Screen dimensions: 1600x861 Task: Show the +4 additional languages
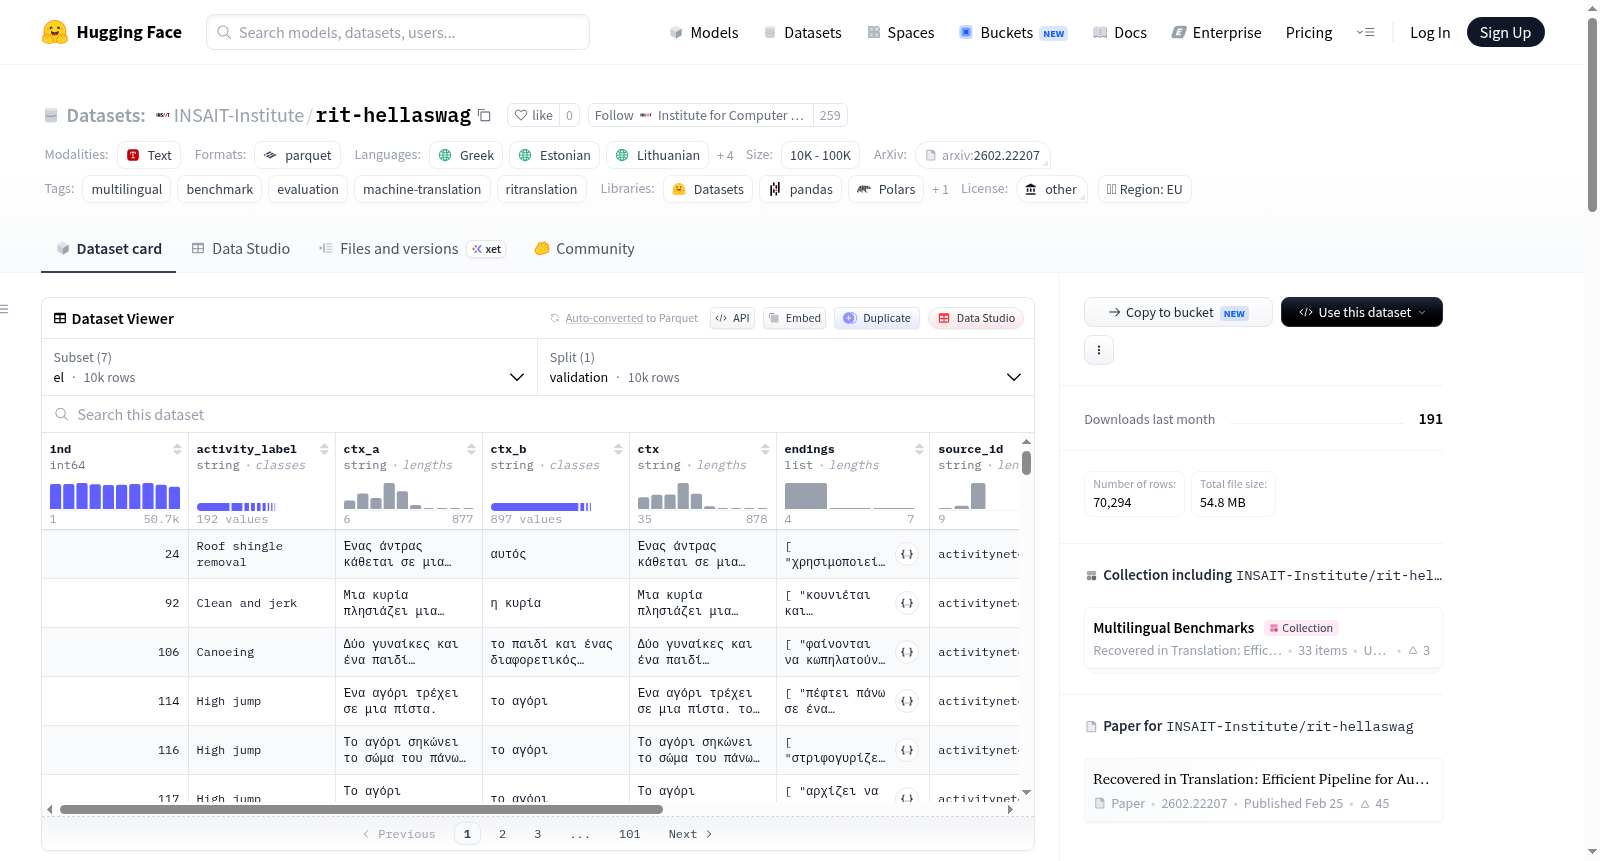[725, 155]
